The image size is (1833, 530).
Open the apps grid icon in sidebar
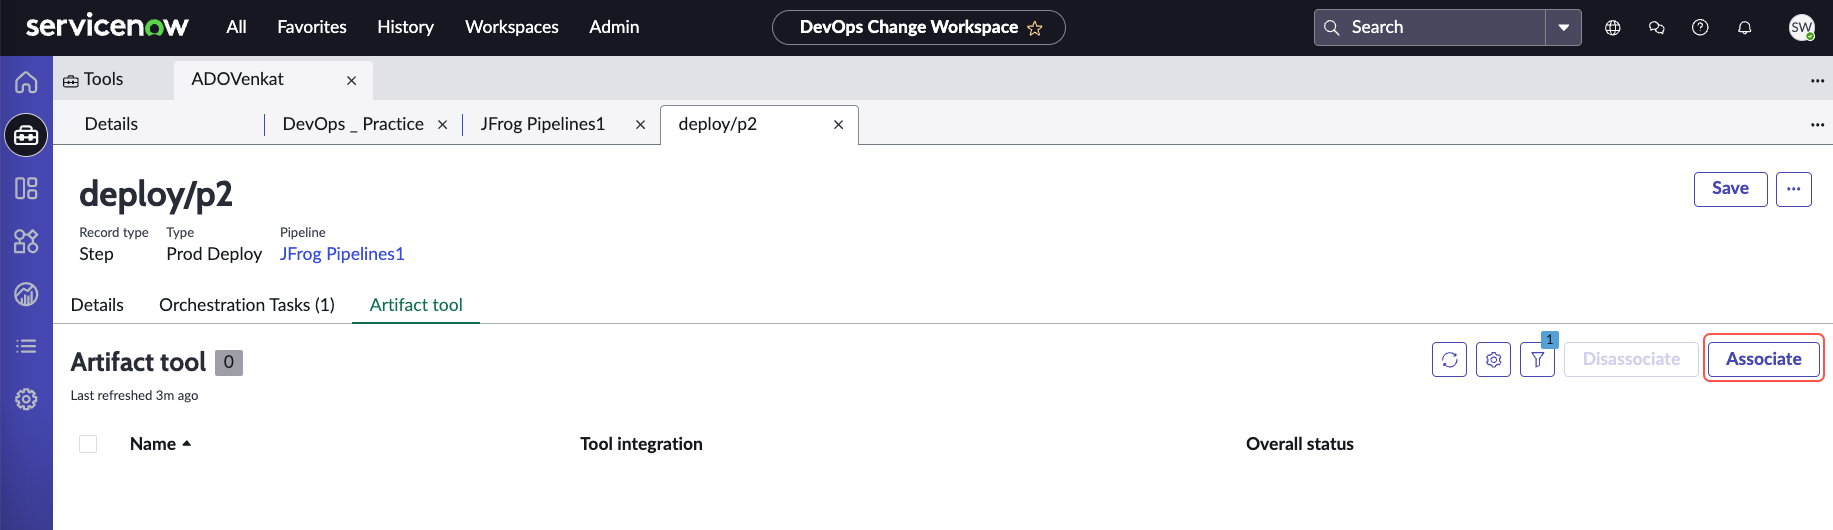tap(26, 241)
